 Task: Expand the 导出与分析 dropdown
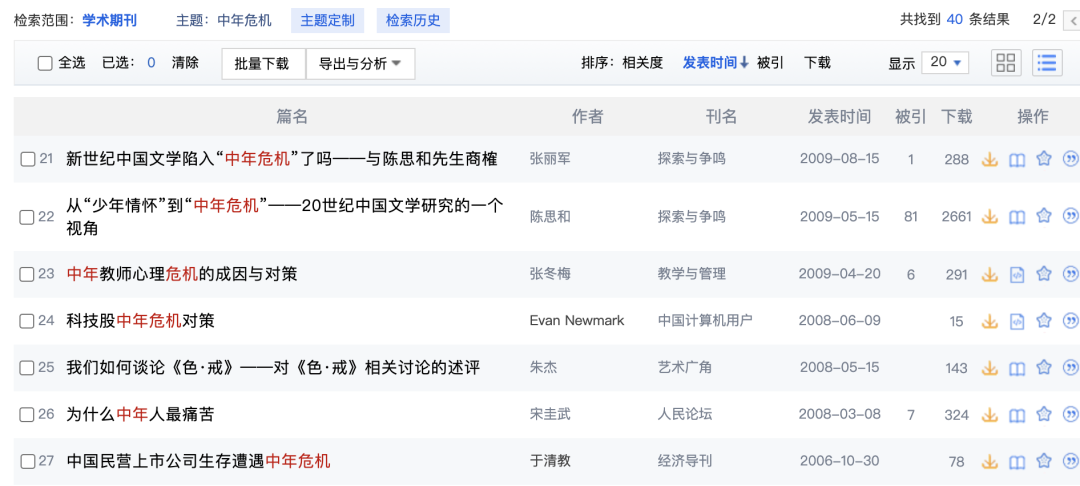(360, 63)
